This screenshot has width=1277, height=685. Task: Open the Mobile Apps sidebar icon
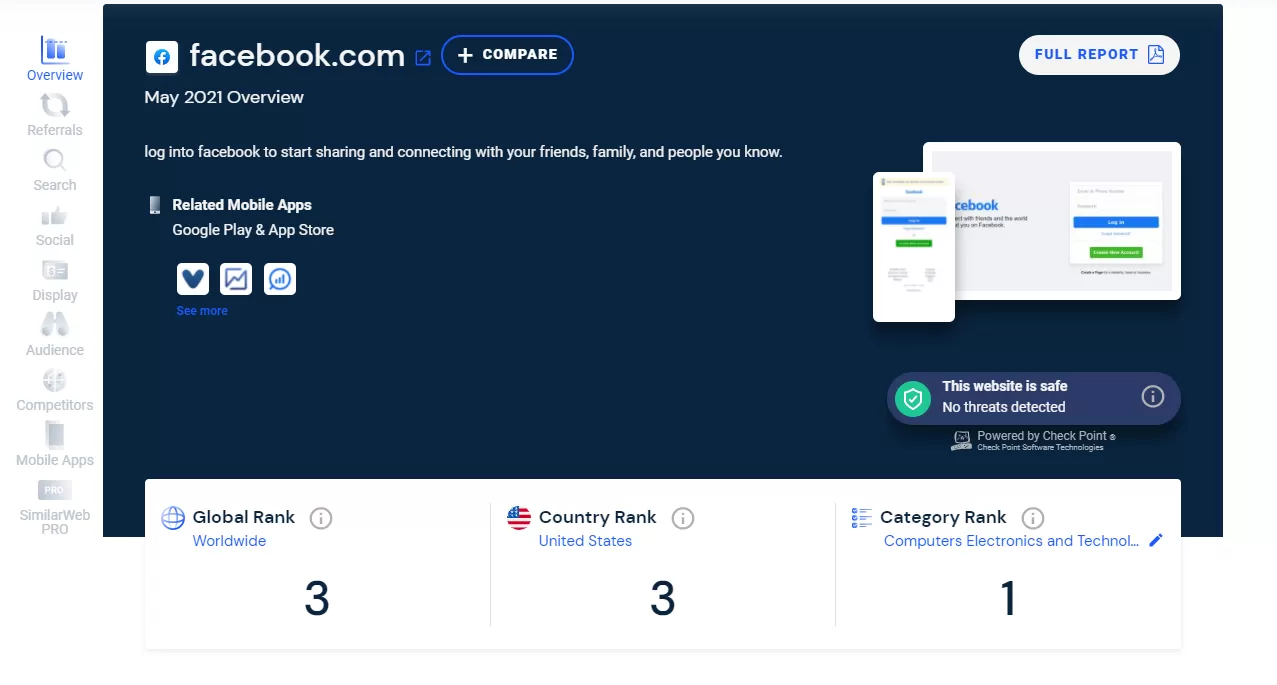pos(54,436)
